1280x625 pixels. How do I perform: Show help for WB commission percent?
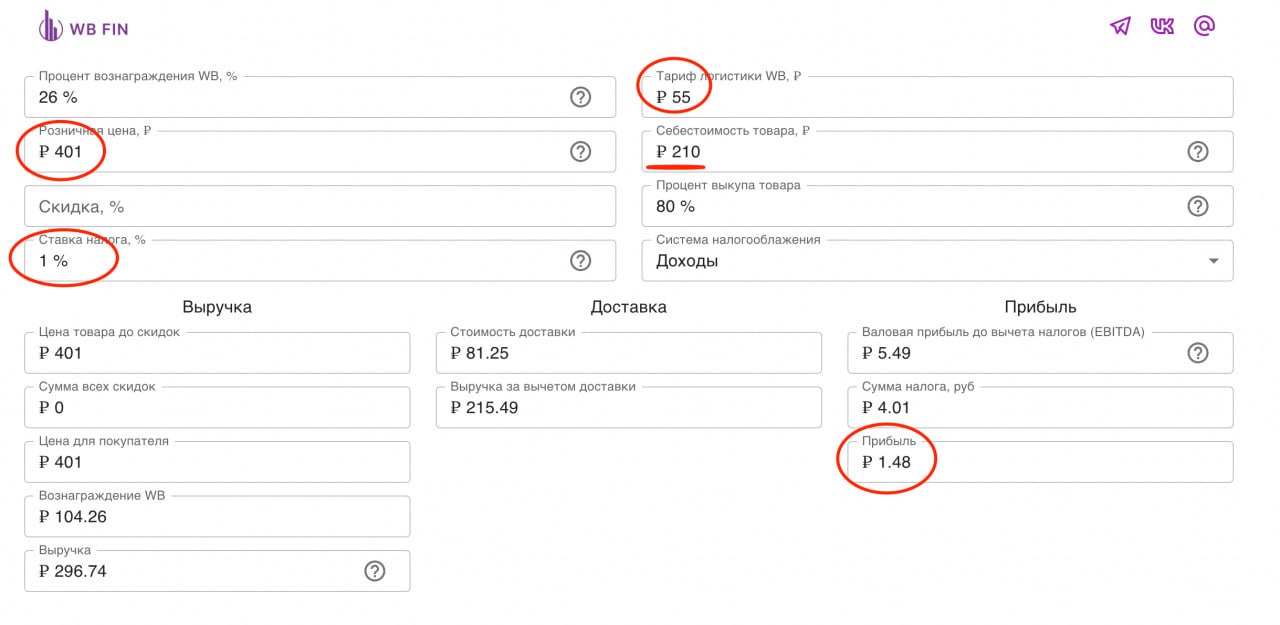pos(580,97)
